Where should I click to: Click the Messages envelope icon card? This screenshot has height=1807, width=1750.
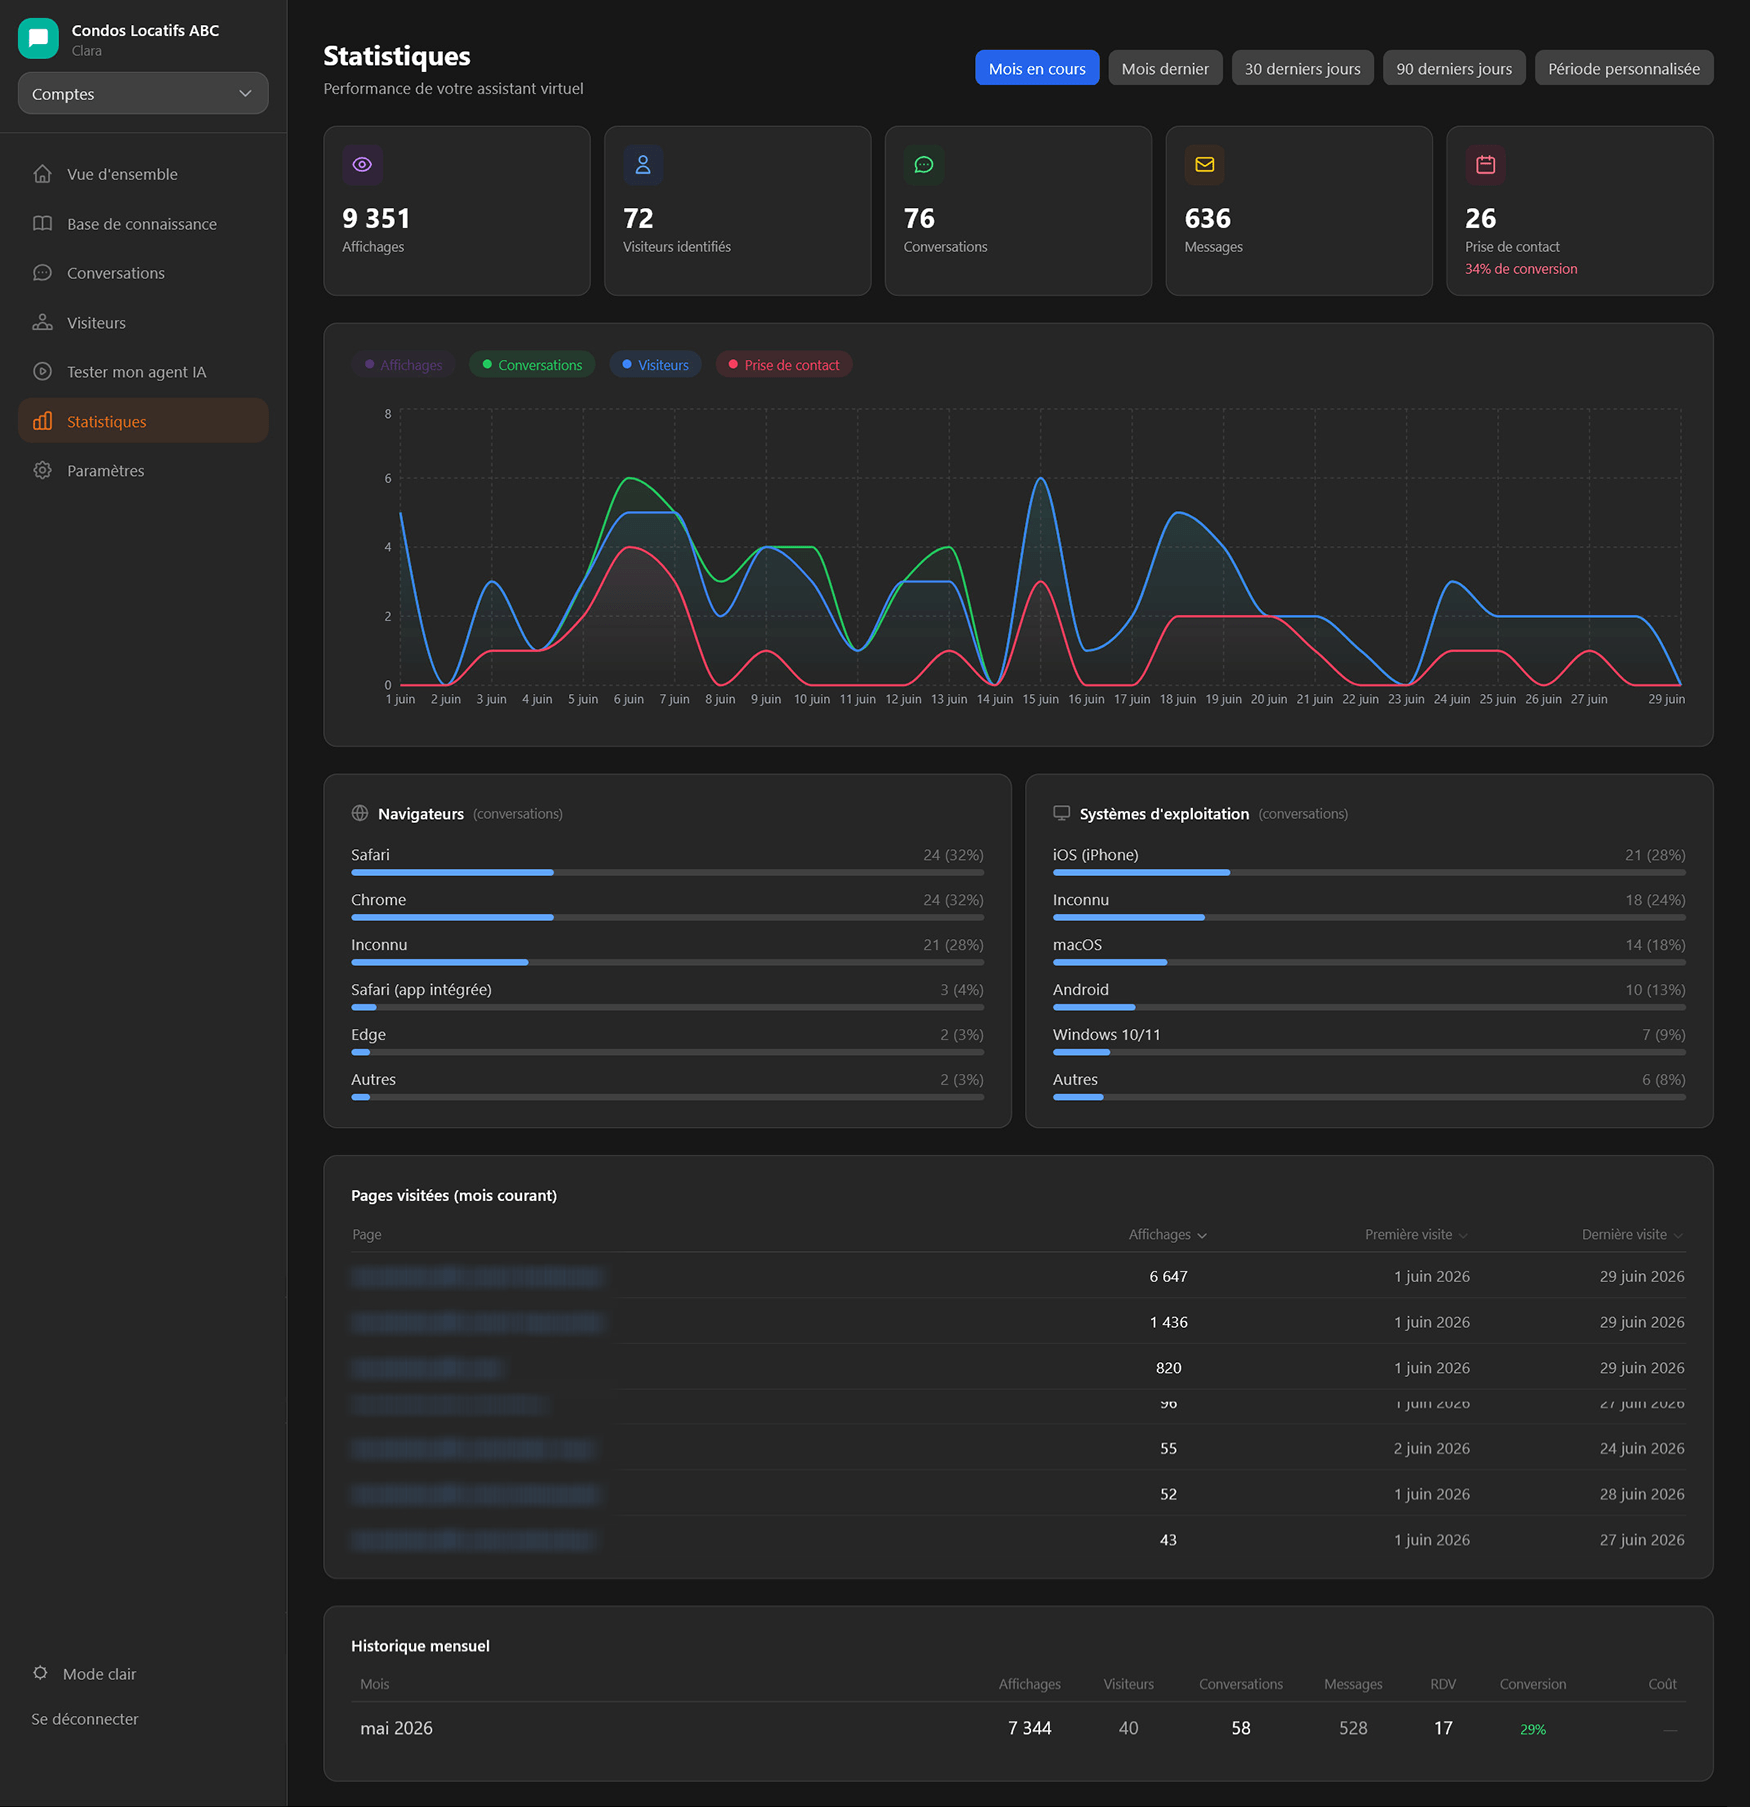(x=1204, y=165)
